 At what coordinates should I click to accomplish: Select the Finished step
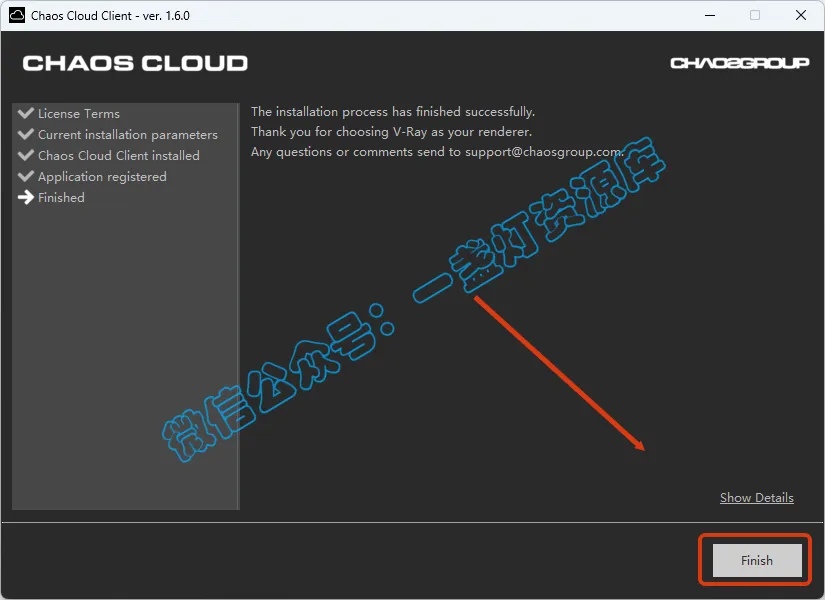click(61, 198)
